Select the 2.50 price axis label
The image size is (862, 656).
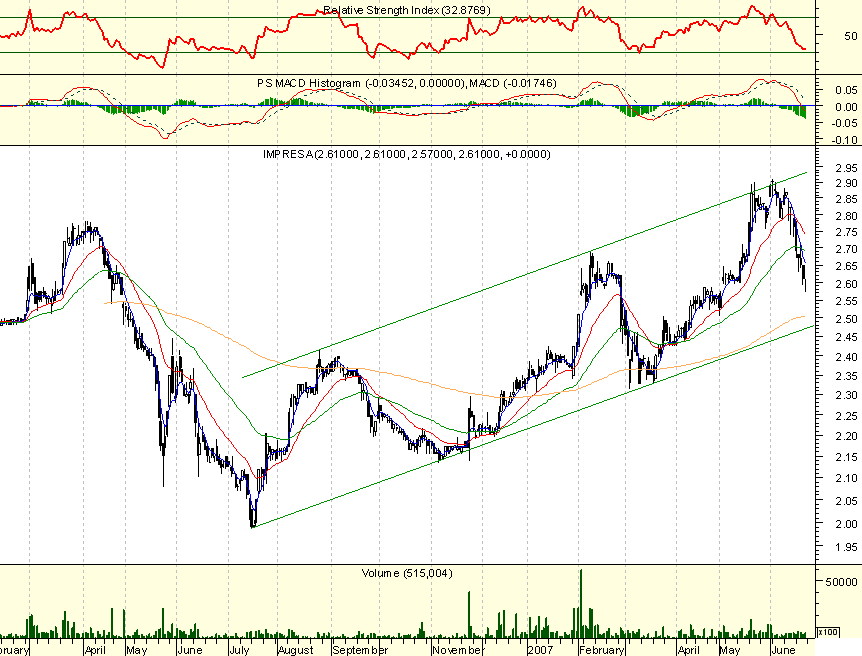click(846, 319)
